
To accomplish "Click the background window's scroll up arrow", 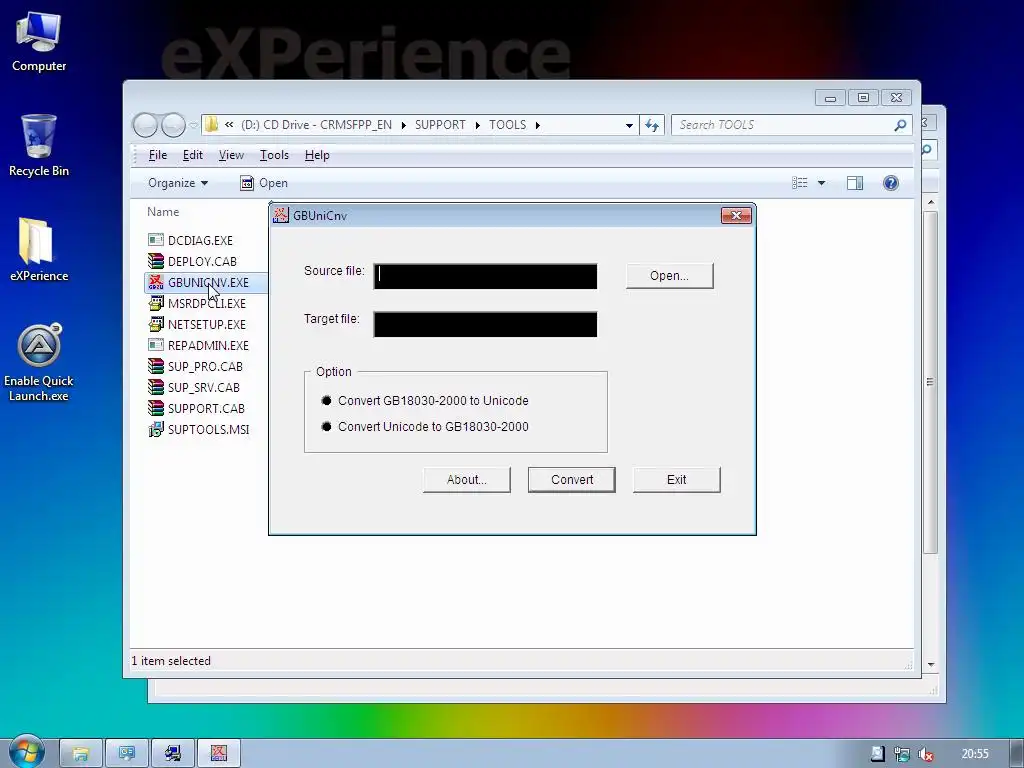I will pos(931,203).
